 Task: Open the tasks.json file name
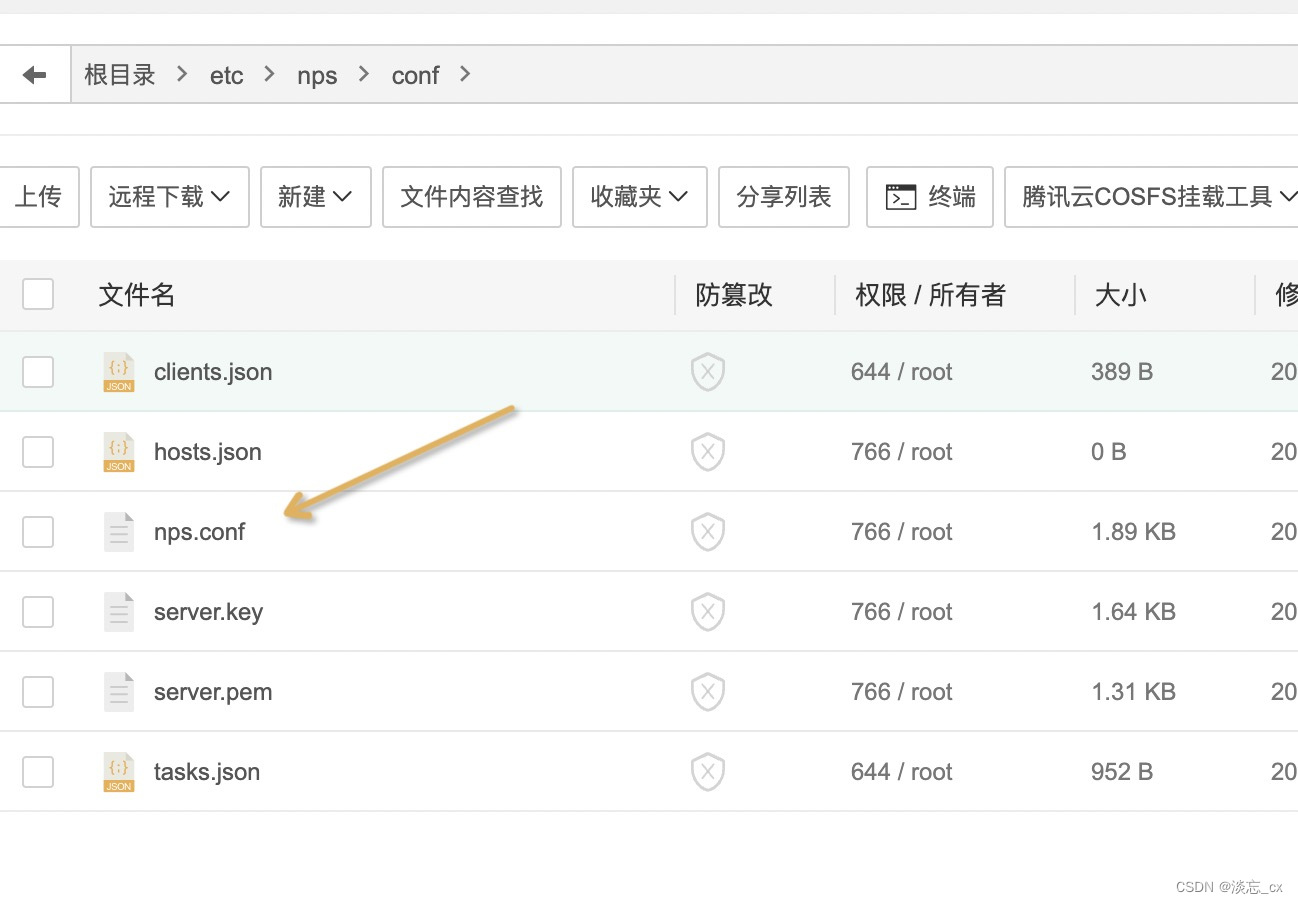pos(207,772)
